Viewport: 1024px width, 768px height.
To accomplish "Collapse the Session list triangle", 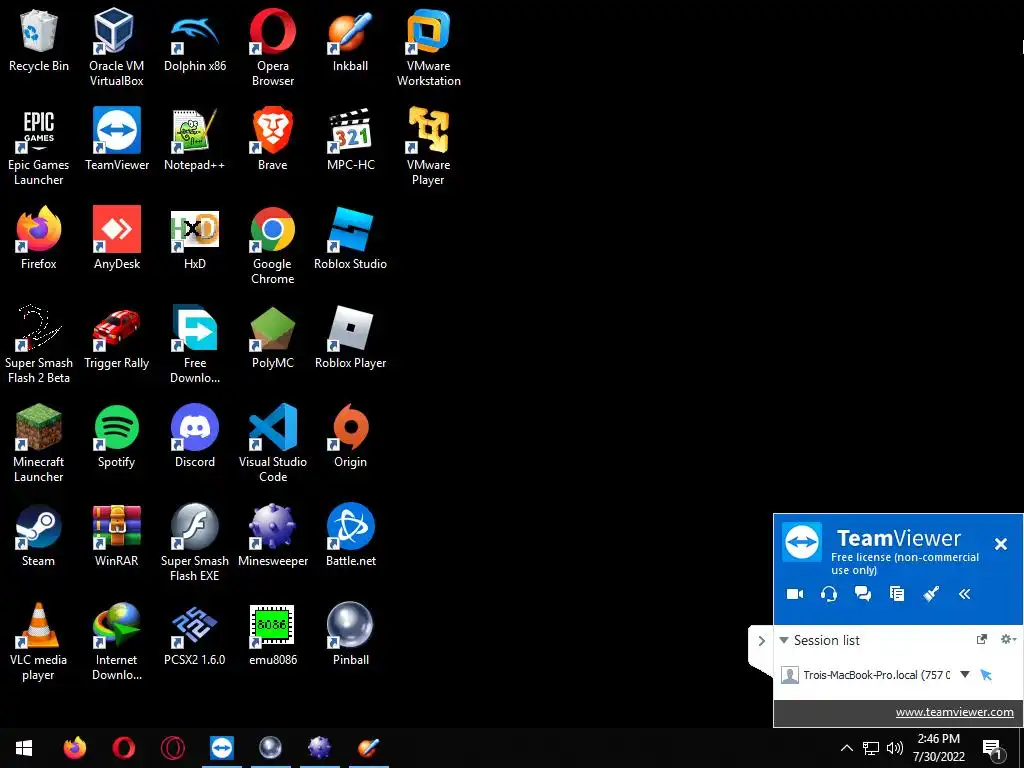I will click(784, 640).
